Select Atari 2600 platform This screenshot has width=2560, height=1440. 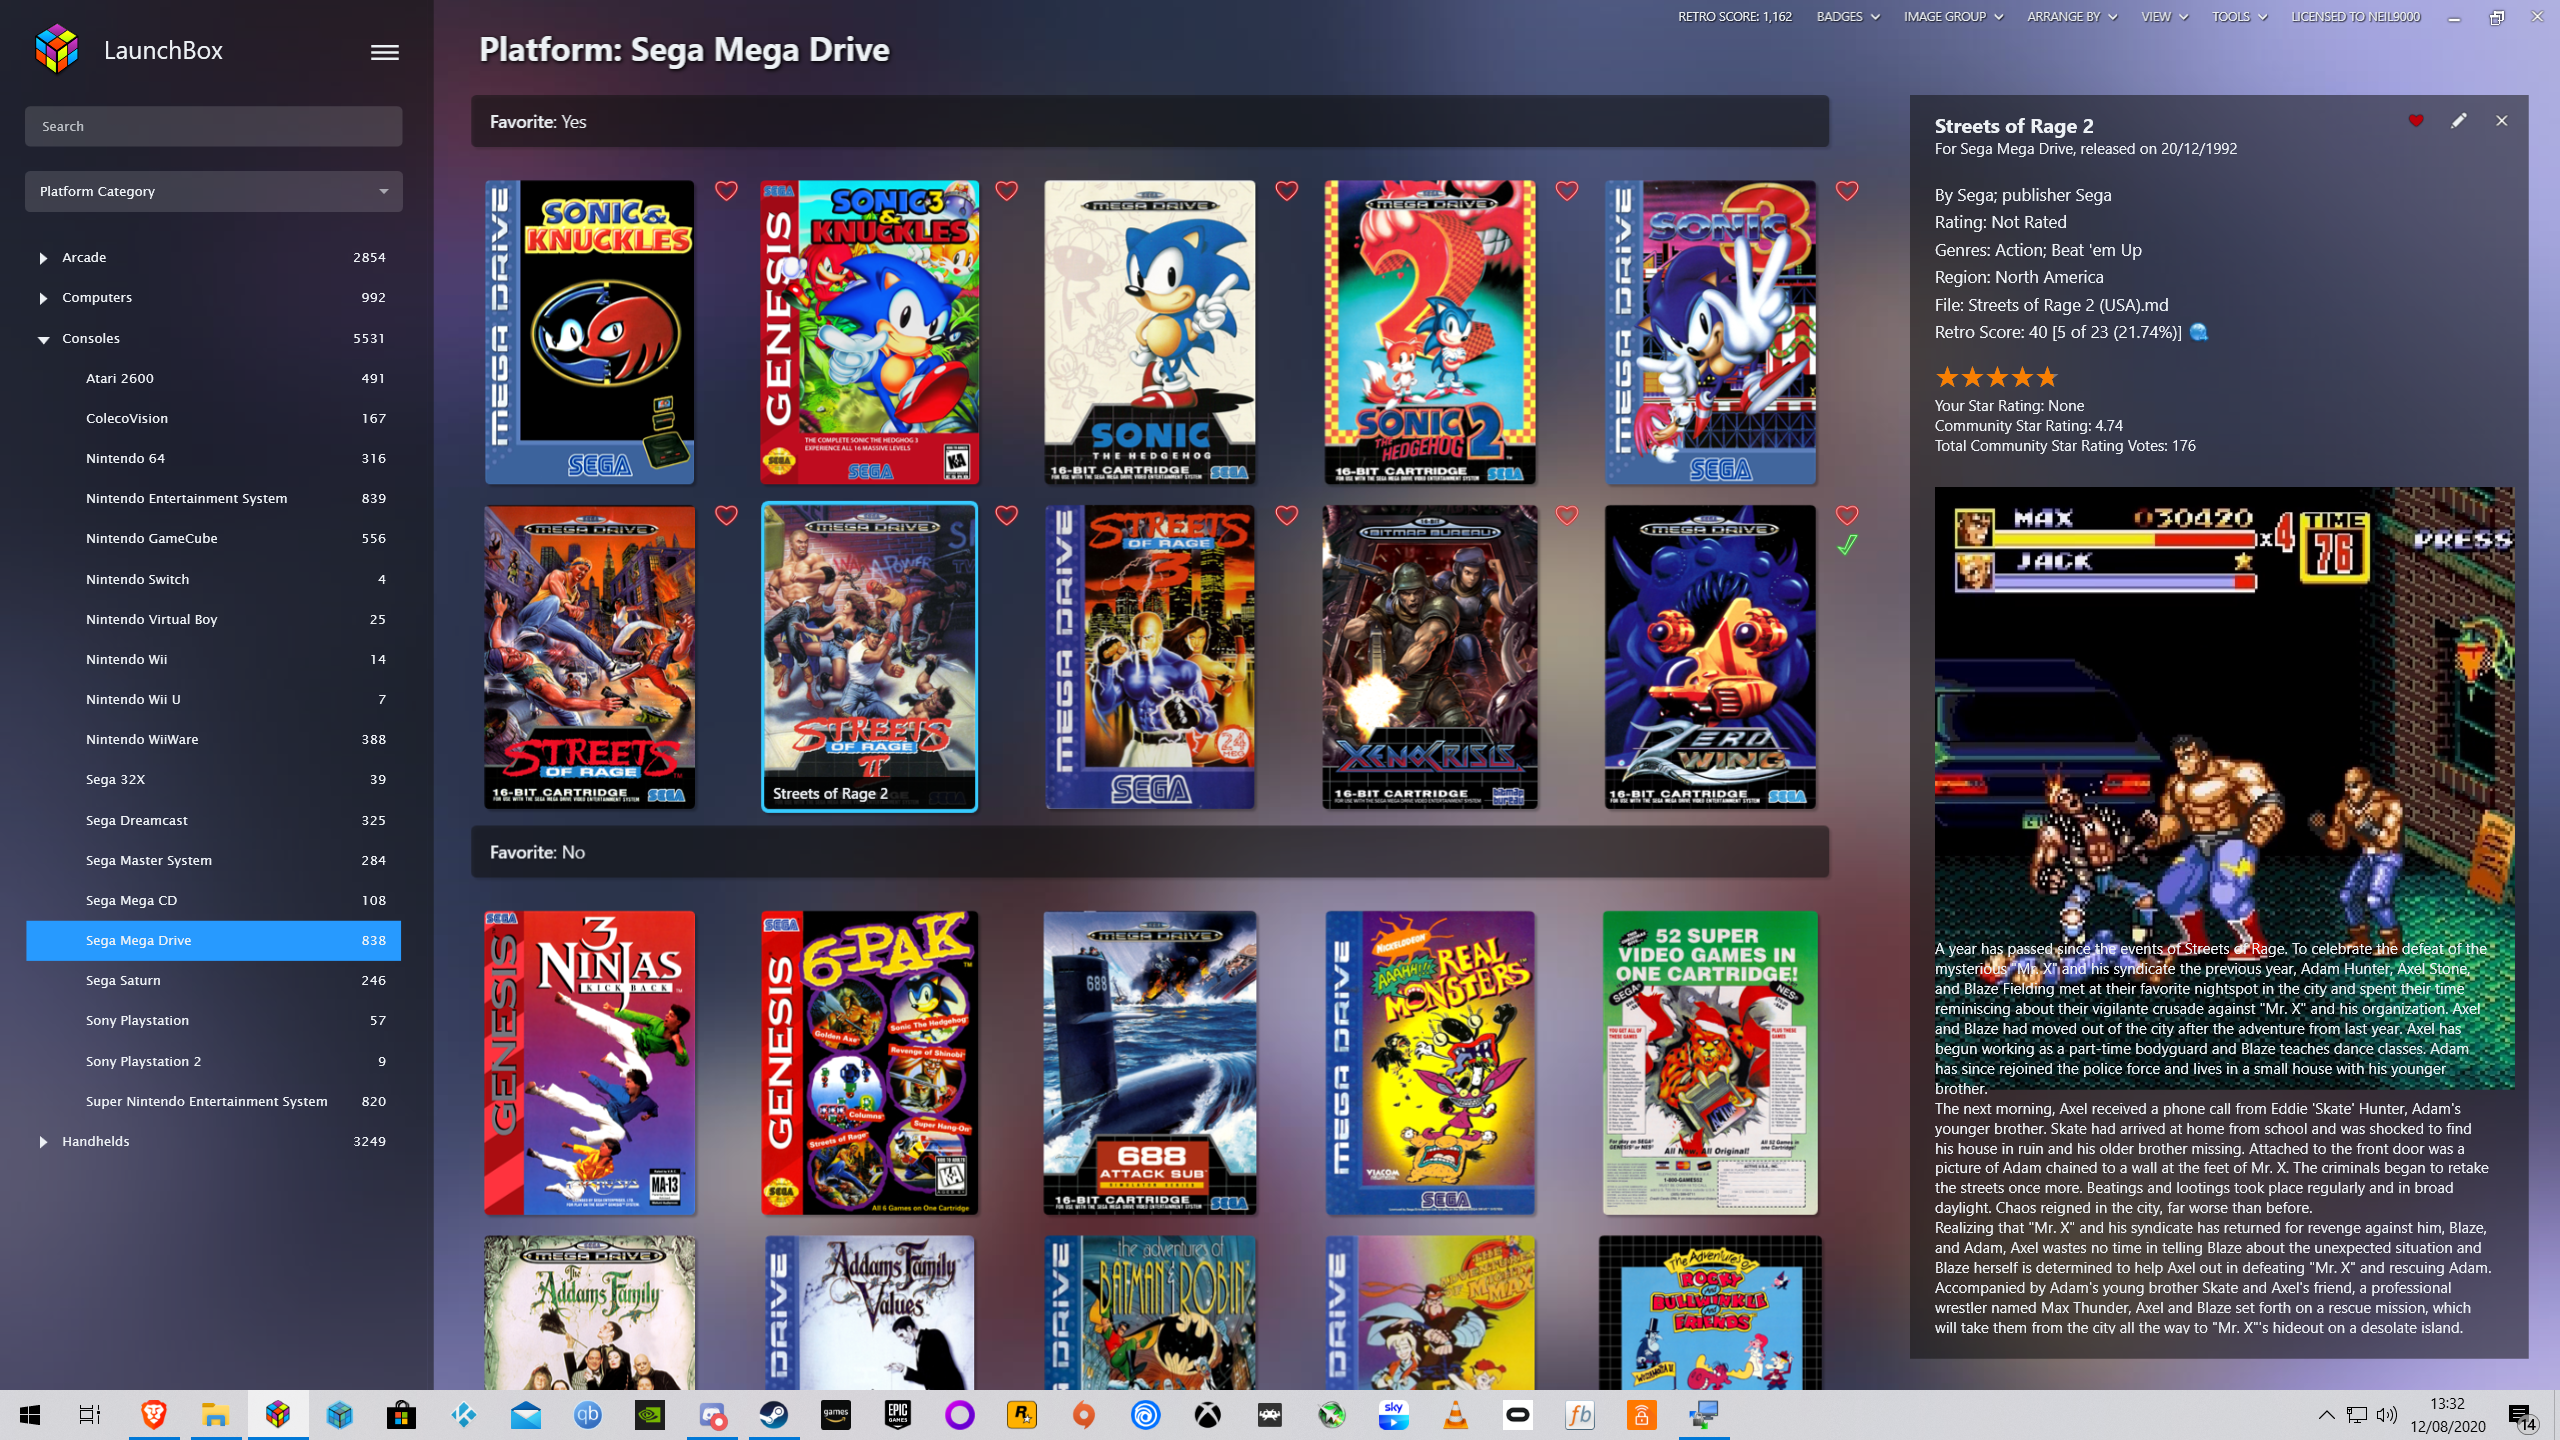coord(213,378)
